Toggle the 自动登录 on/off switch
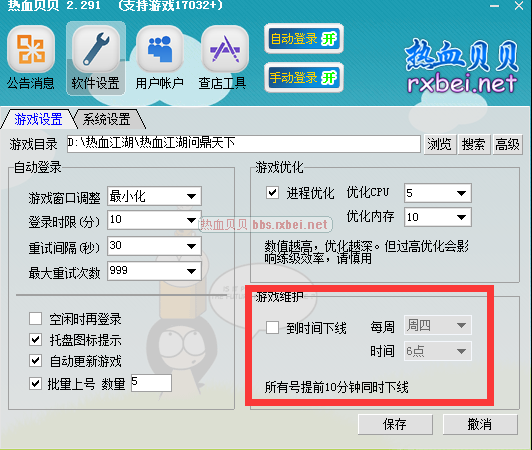Screen dimensions: 532x450 [x=304, y=39]
